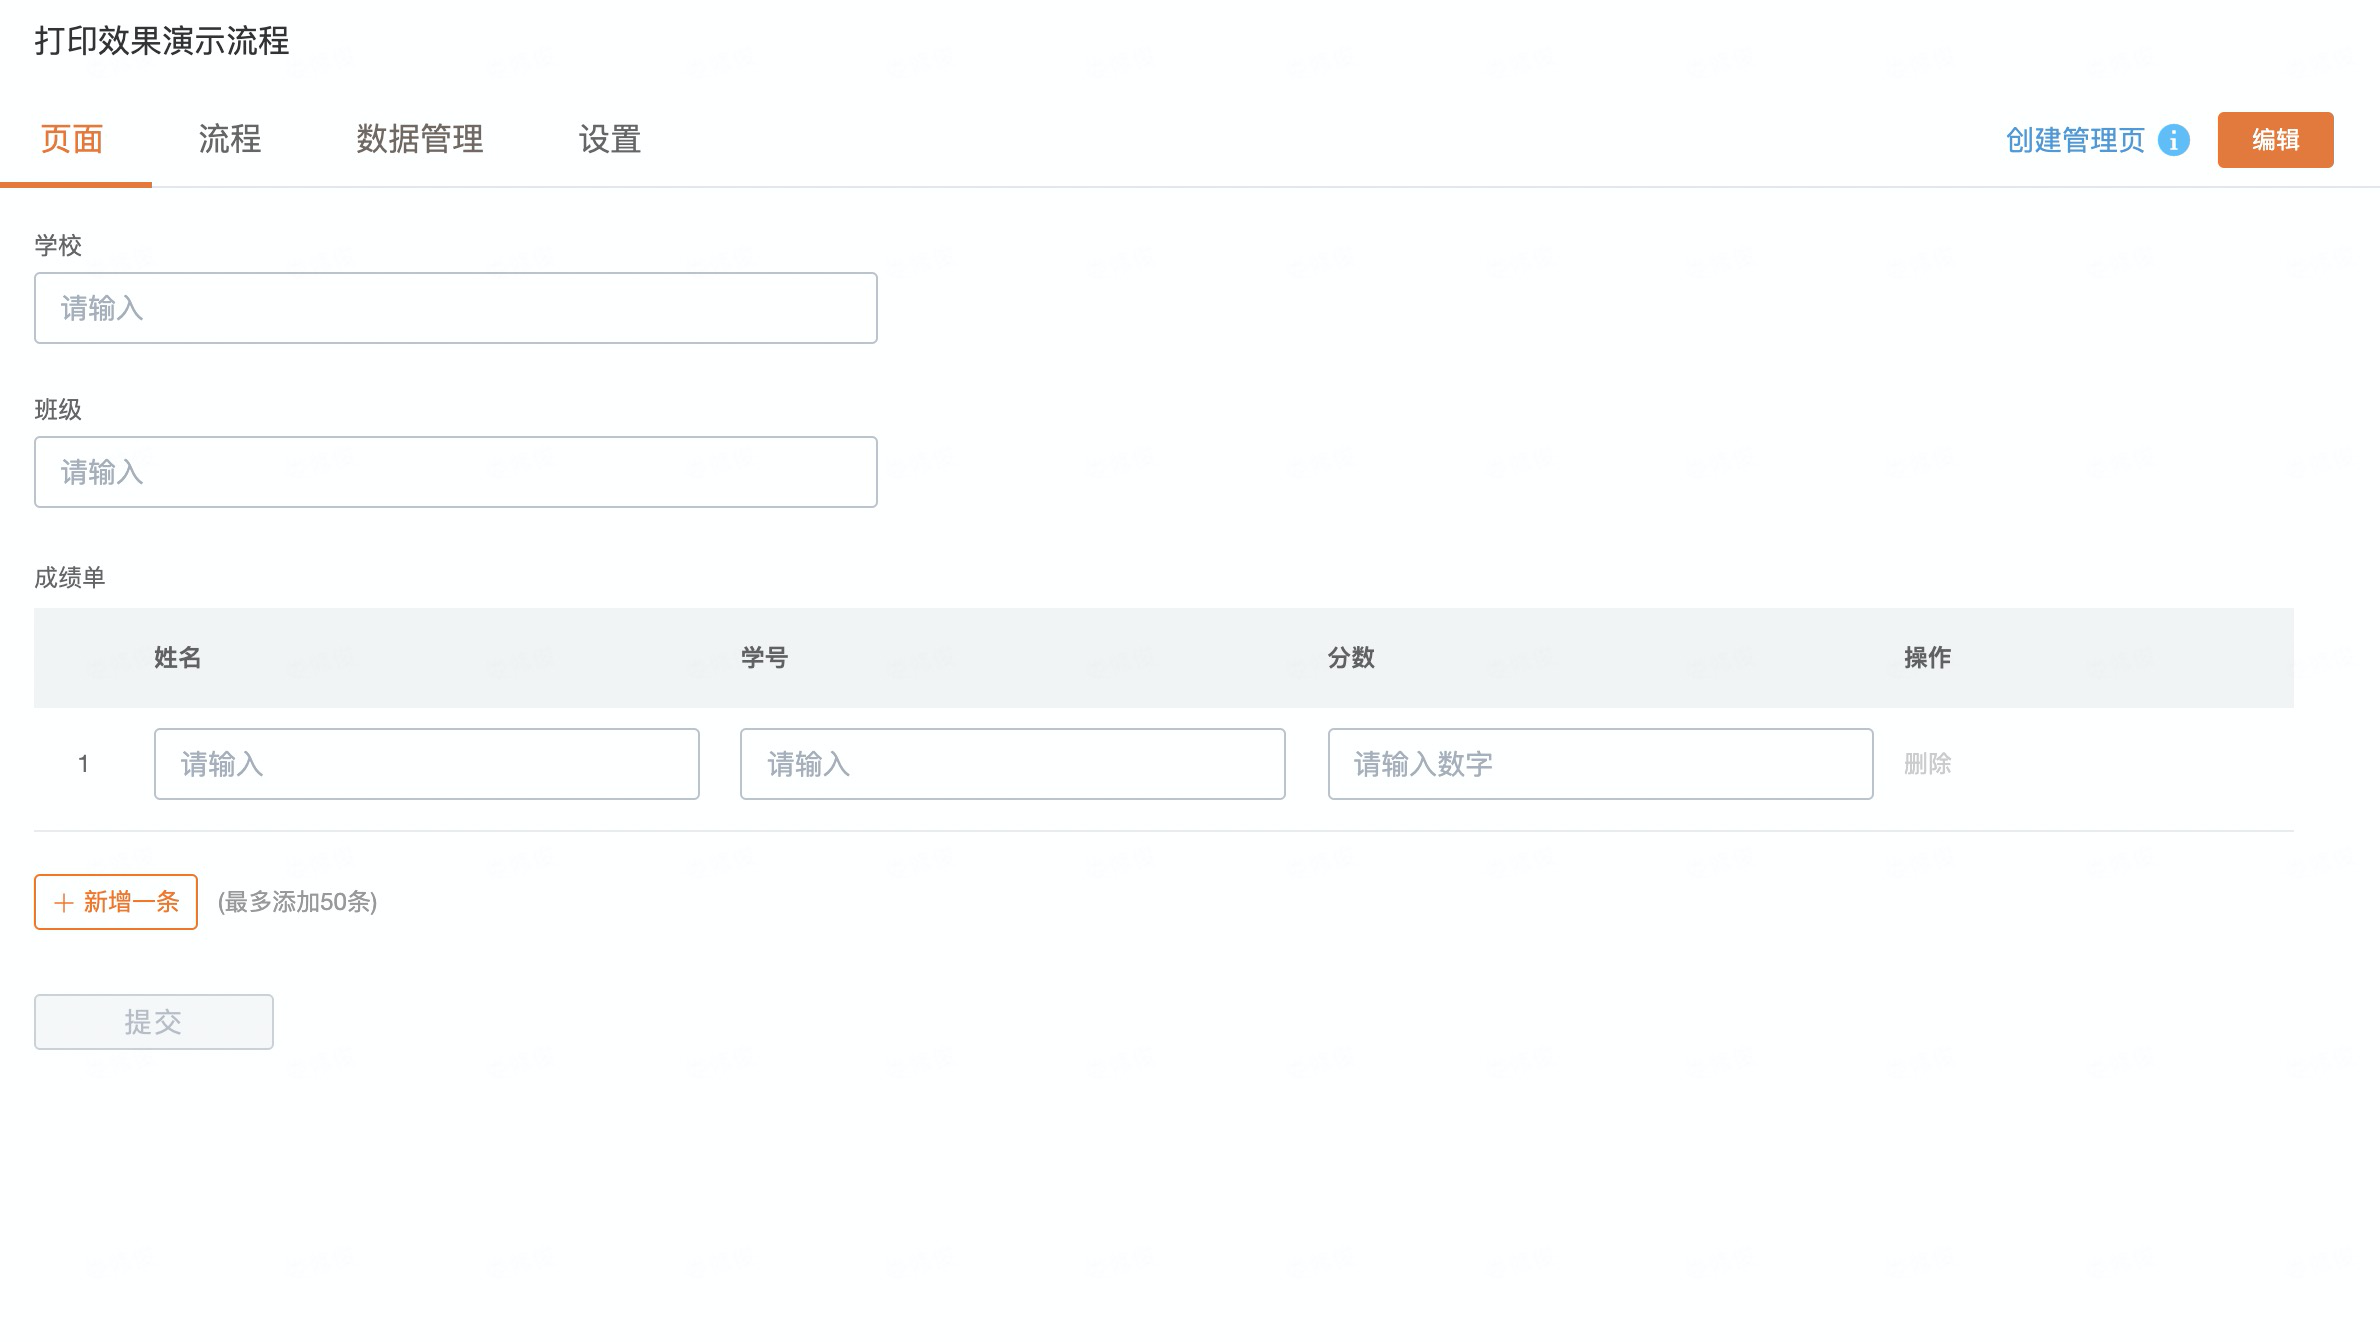The image size is (2380, 1342).
Task: Switch to the 页面 tab
Action: (x=72, y=139)
